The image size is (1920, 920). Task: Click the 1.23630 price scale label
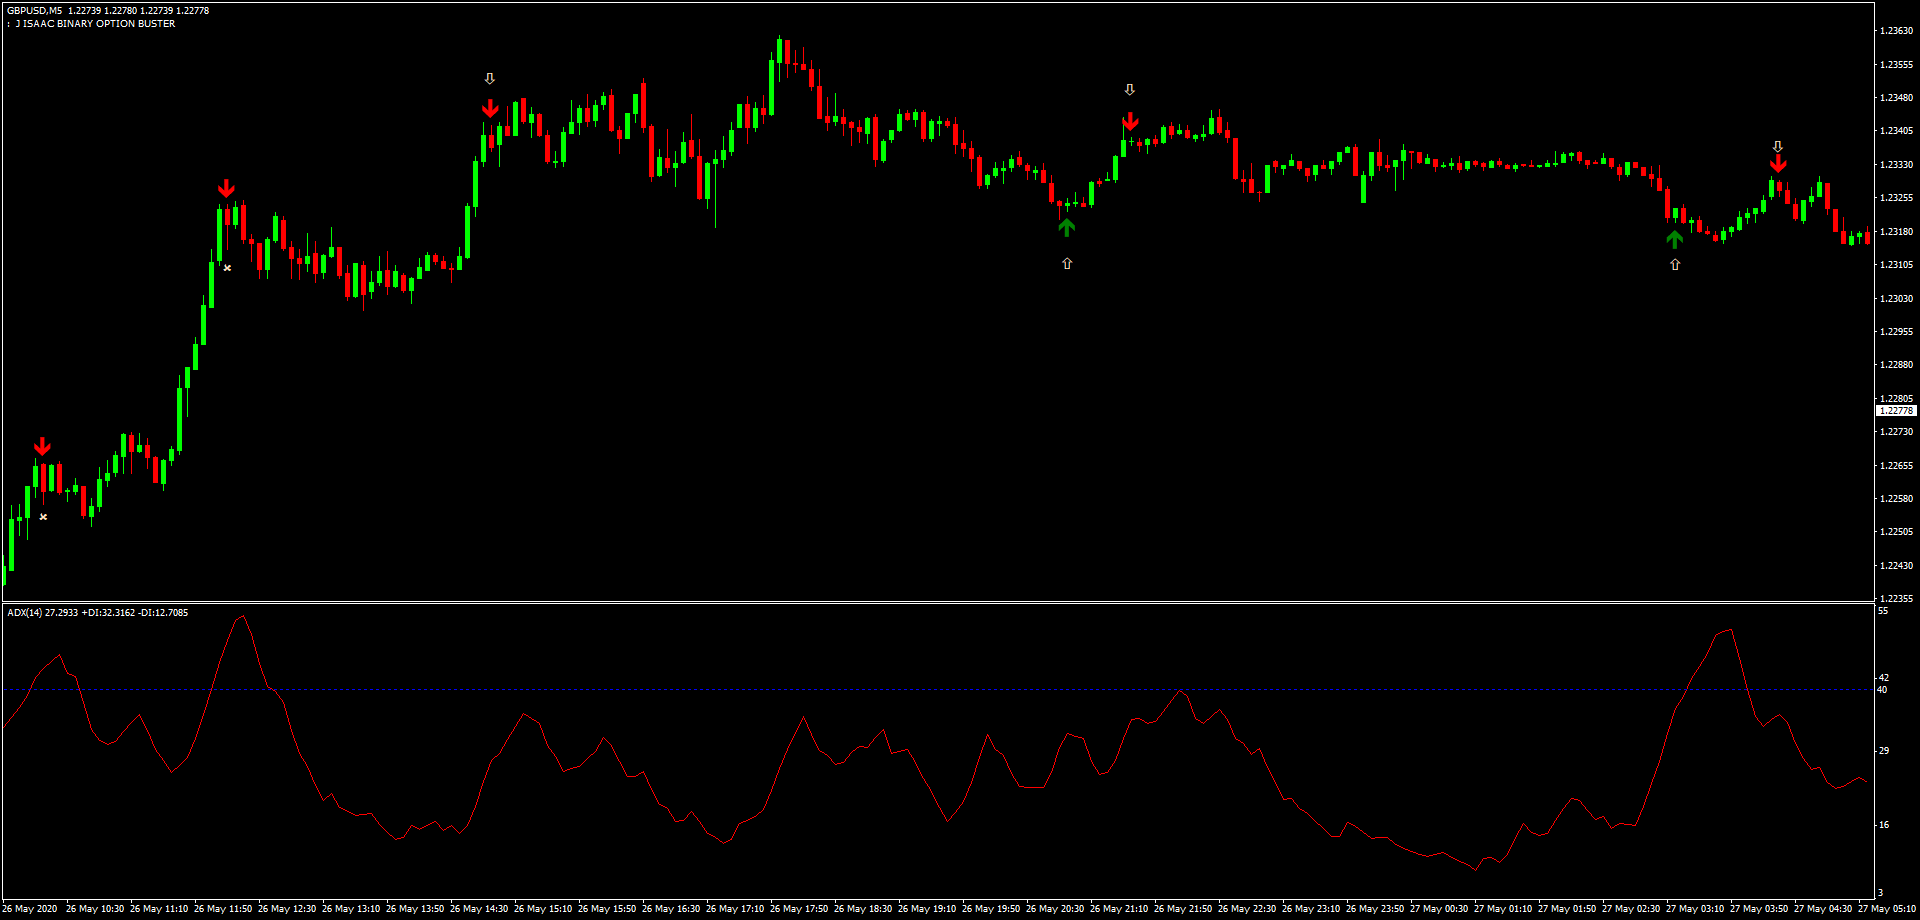[1896, 31]
